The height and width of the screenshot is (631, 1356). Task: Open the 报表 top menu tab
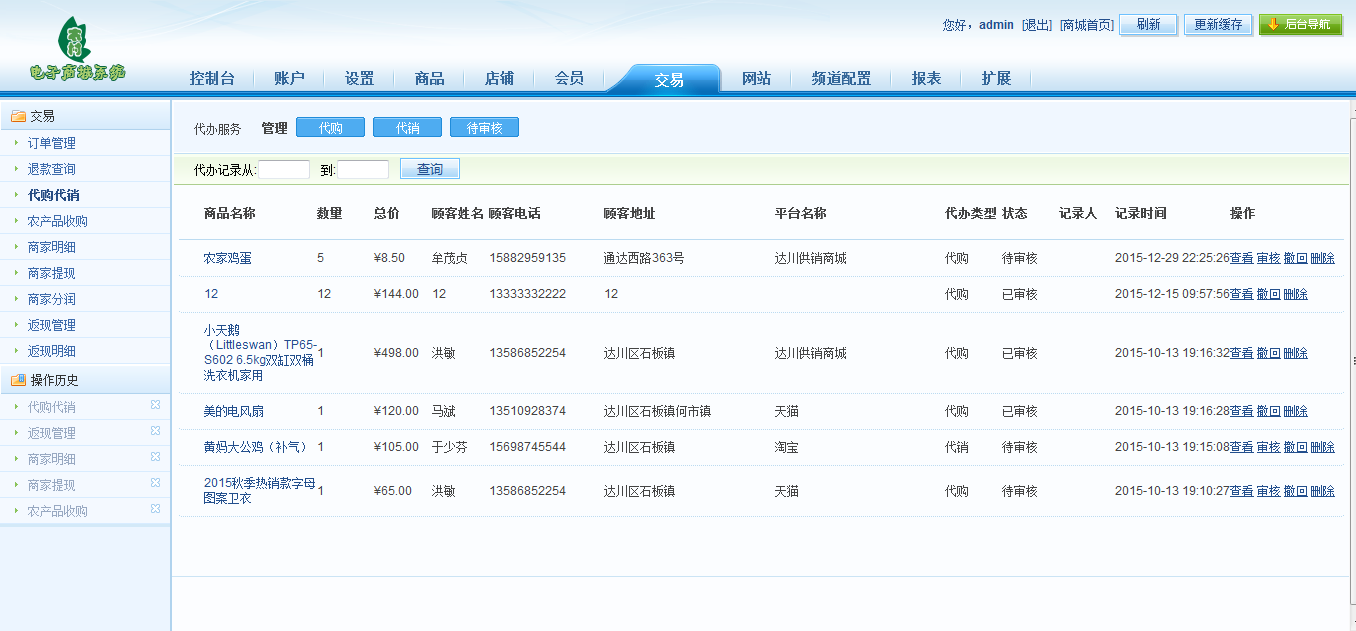[926, 78]
